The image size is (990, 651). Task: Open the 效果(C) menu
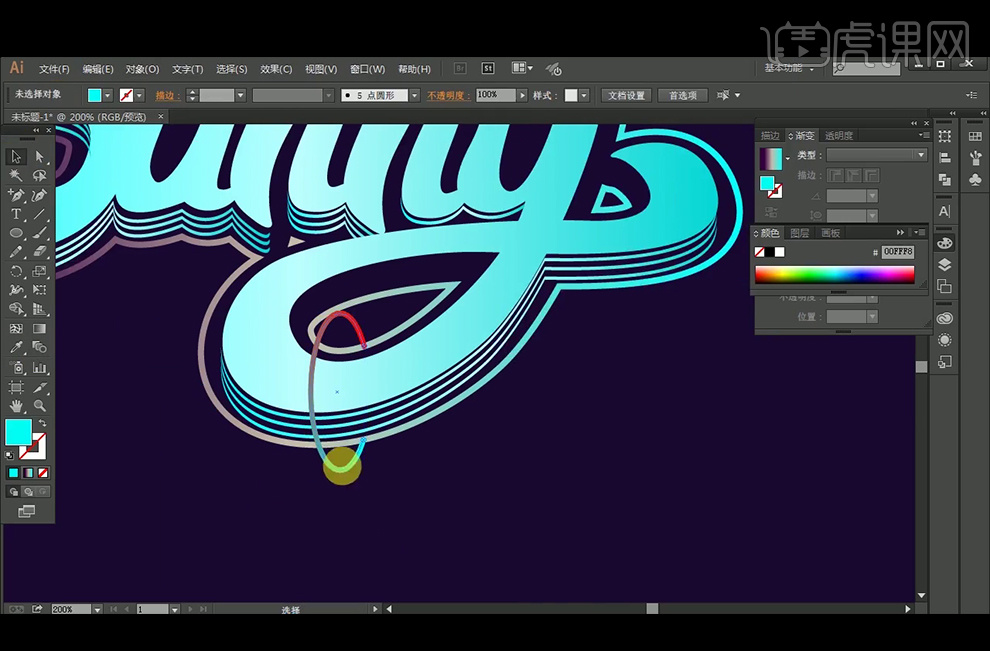[276, 69]
